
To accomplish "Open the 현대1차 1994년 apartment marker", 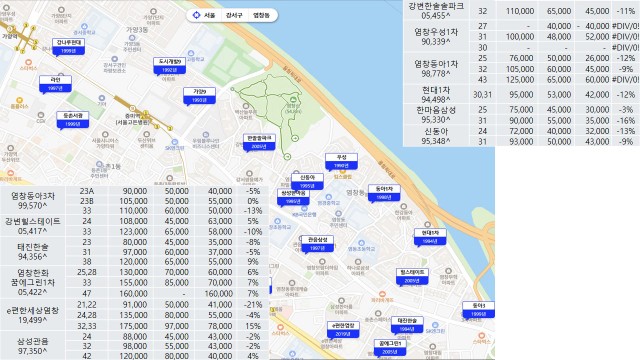I will [x=430, y=237].
